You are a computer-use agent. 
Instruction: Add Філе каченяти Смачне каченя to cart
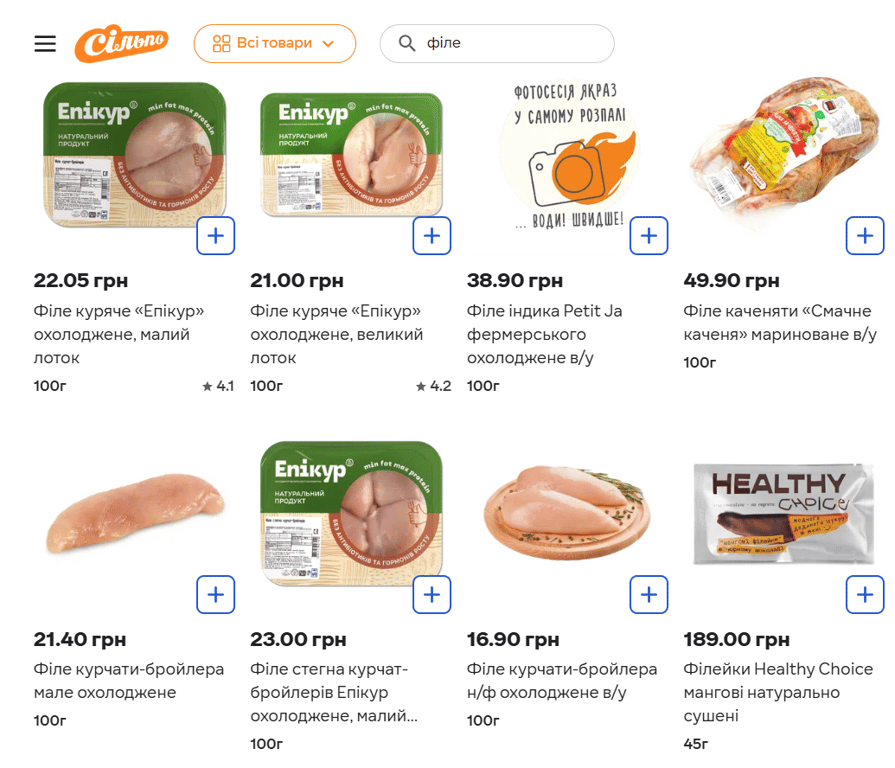[x=865, y=236]
